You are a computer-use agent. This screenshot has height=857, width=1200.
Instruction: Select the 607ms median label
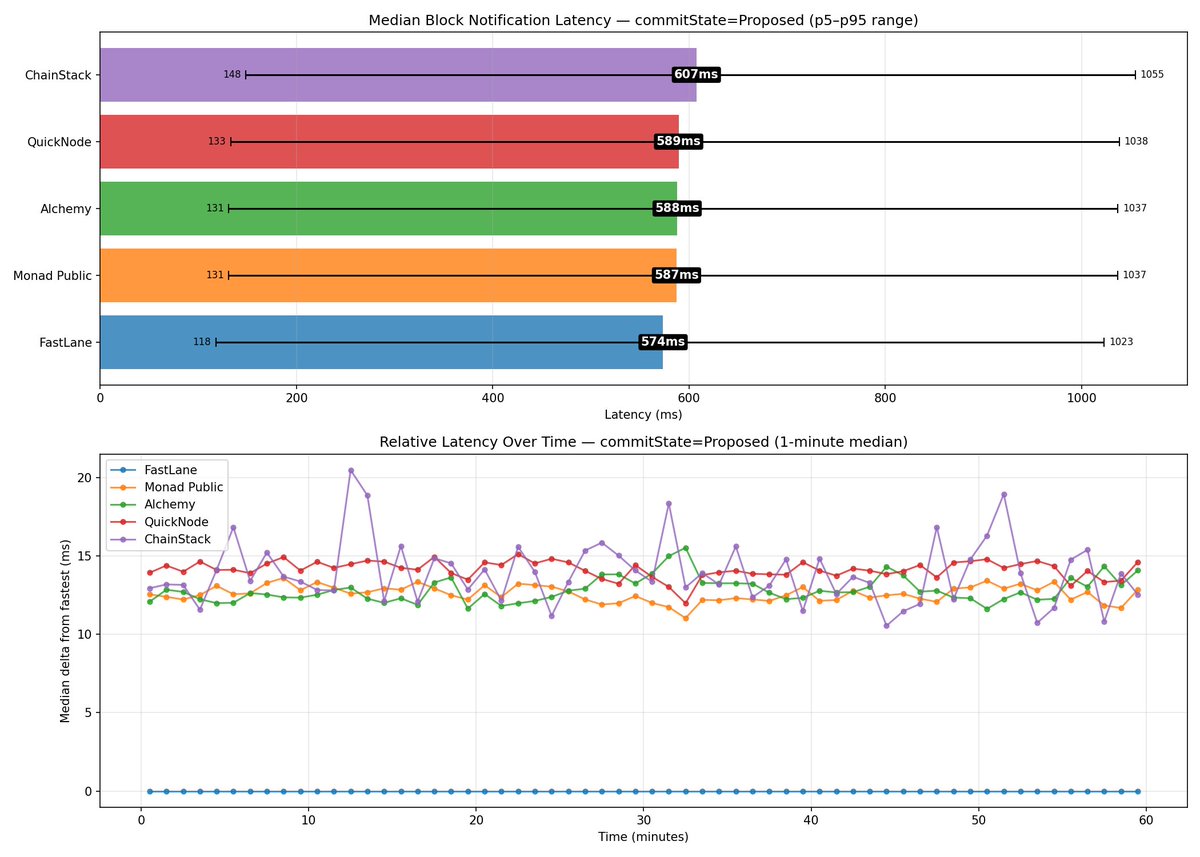coord(696,75)
